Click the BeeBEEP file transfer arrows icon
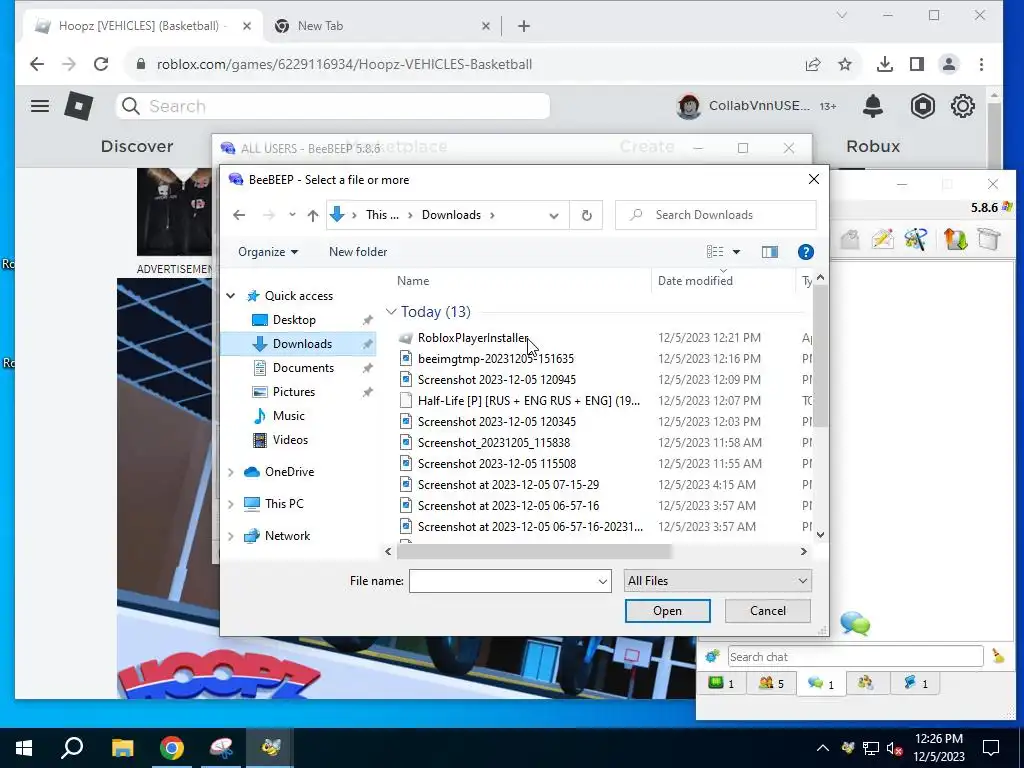 click(x=955, y=240)
